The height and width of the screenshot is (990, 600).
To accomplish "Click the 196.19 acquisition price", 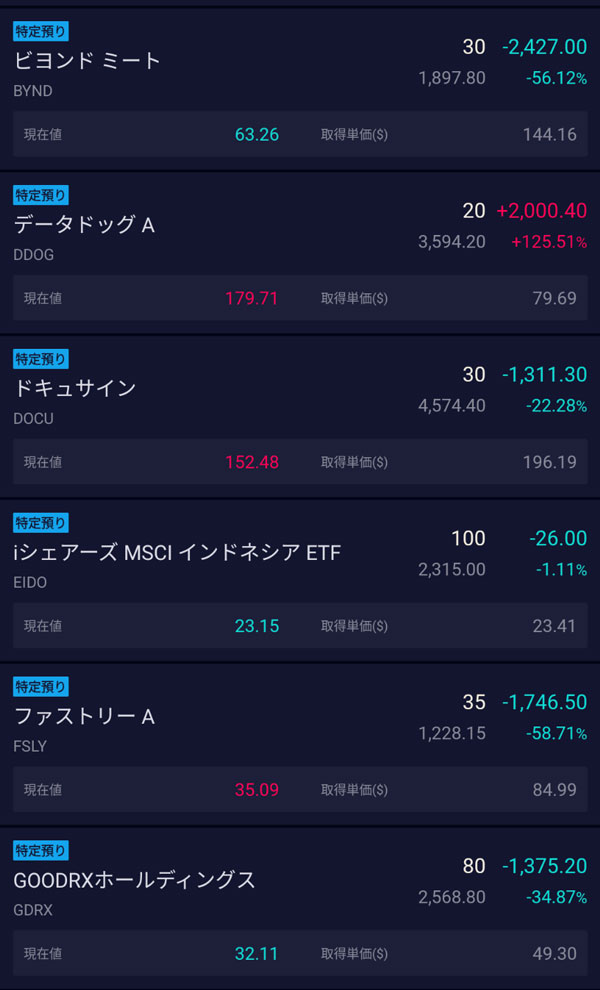I will click(550, 462).
